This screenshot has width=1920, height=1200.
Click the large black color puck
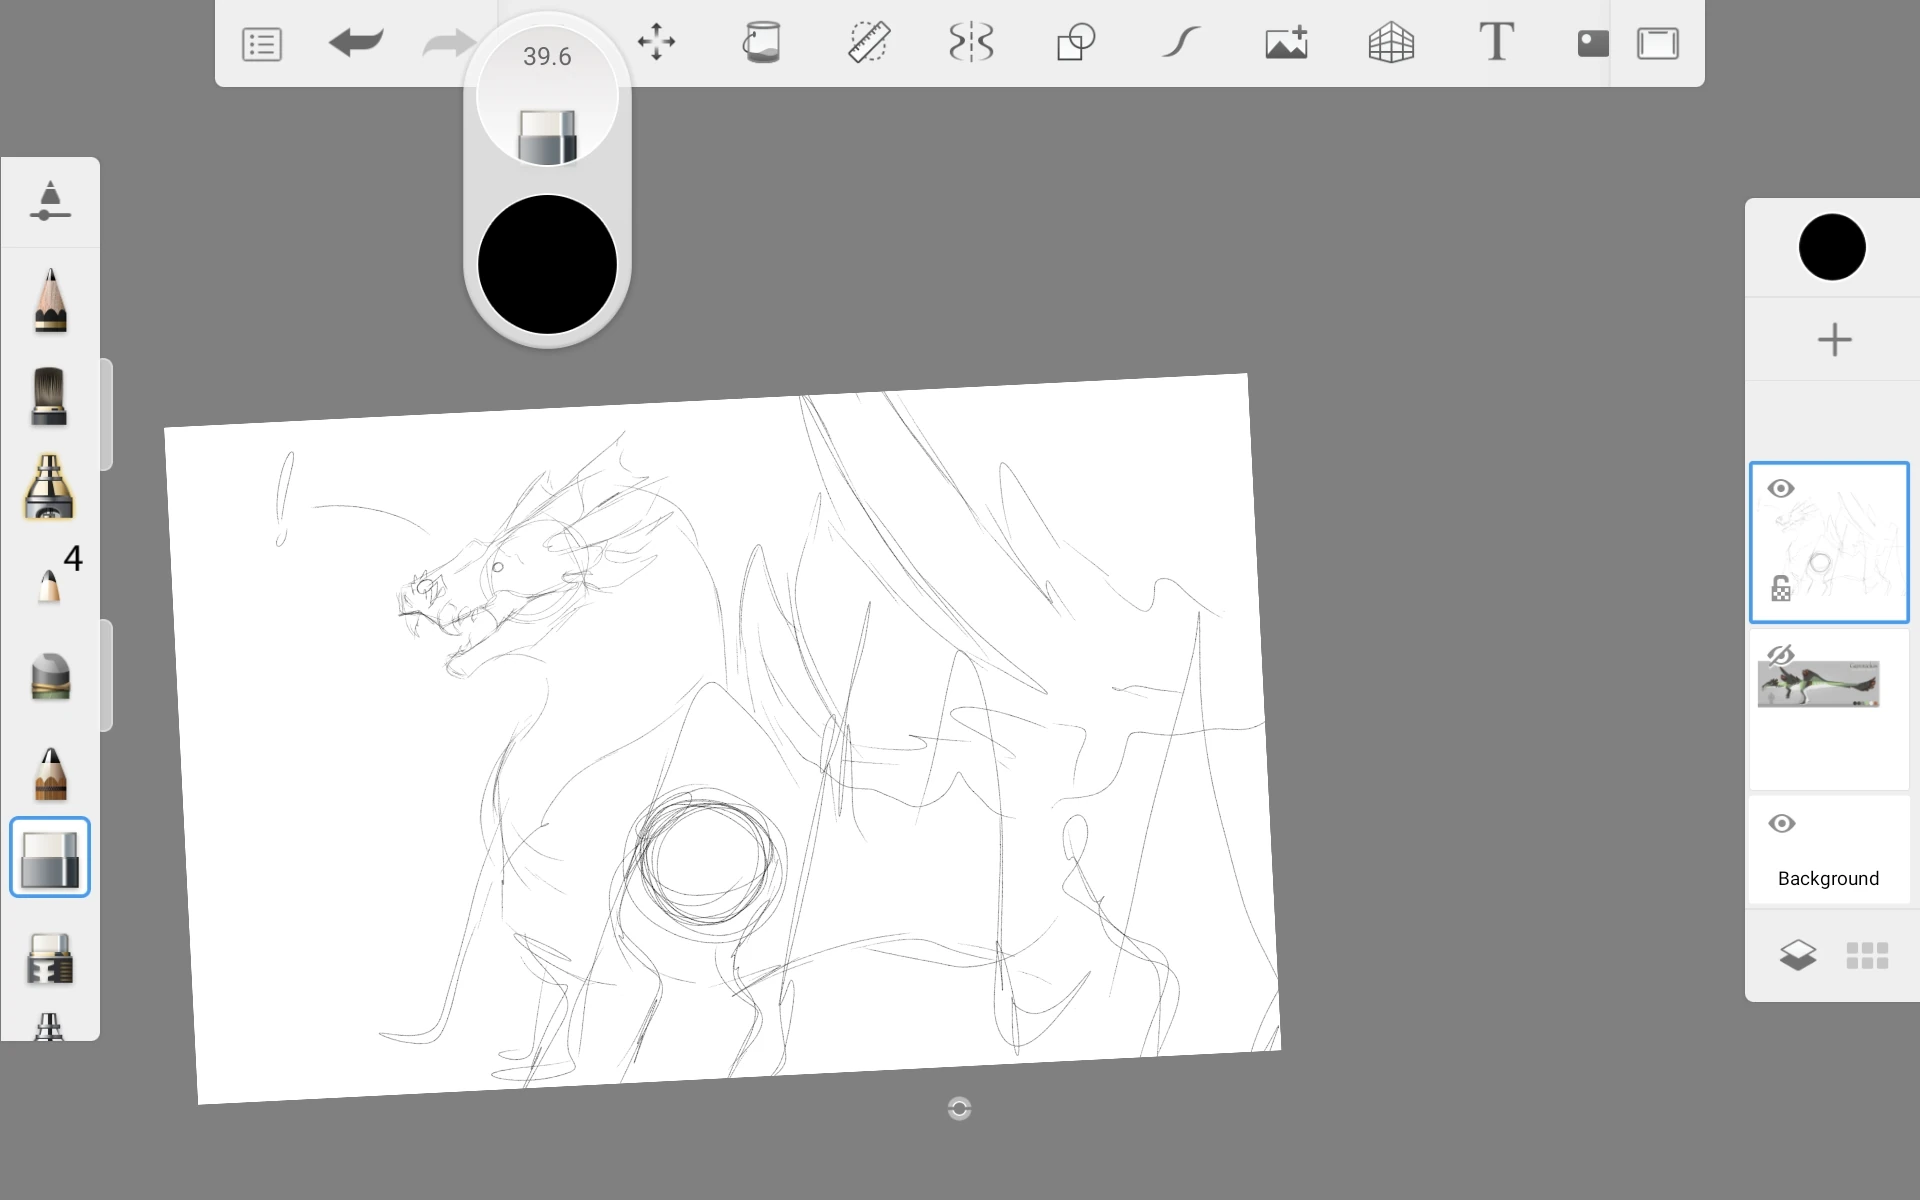pyautogui.click(x=547, y=265)
